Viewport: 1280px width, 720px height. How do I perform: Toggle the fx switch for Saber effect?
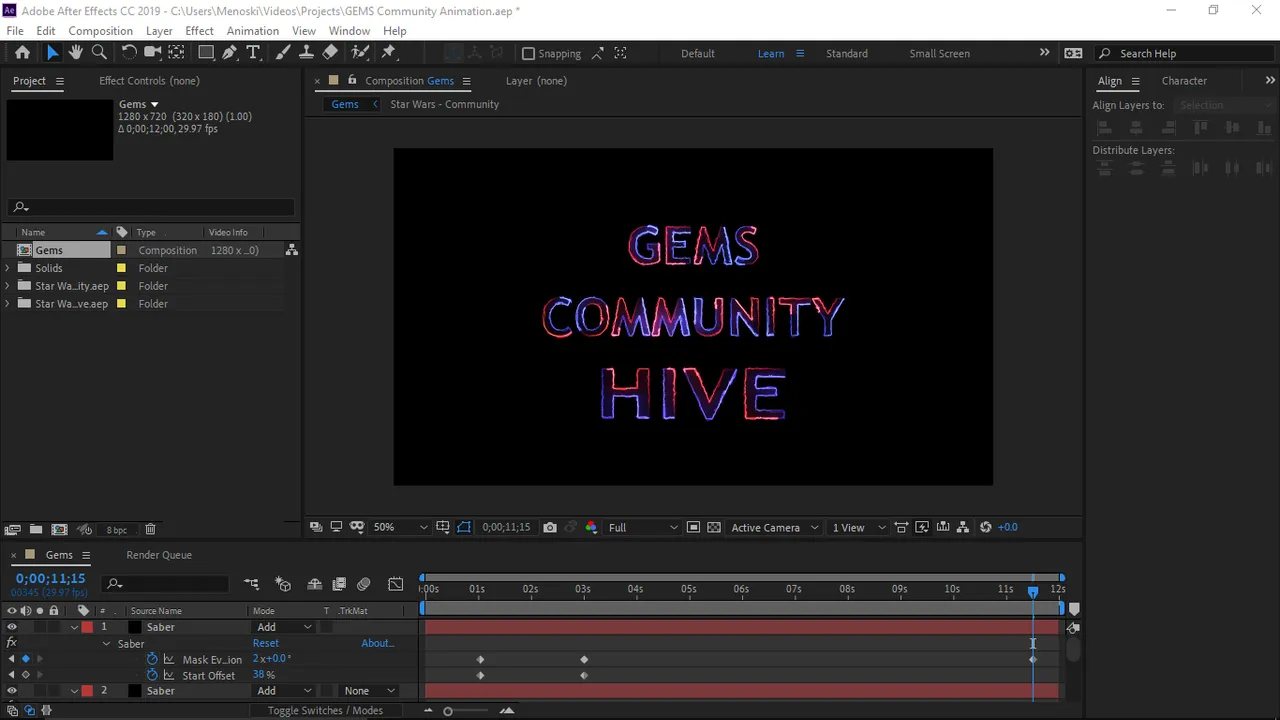tap(12, 643)
